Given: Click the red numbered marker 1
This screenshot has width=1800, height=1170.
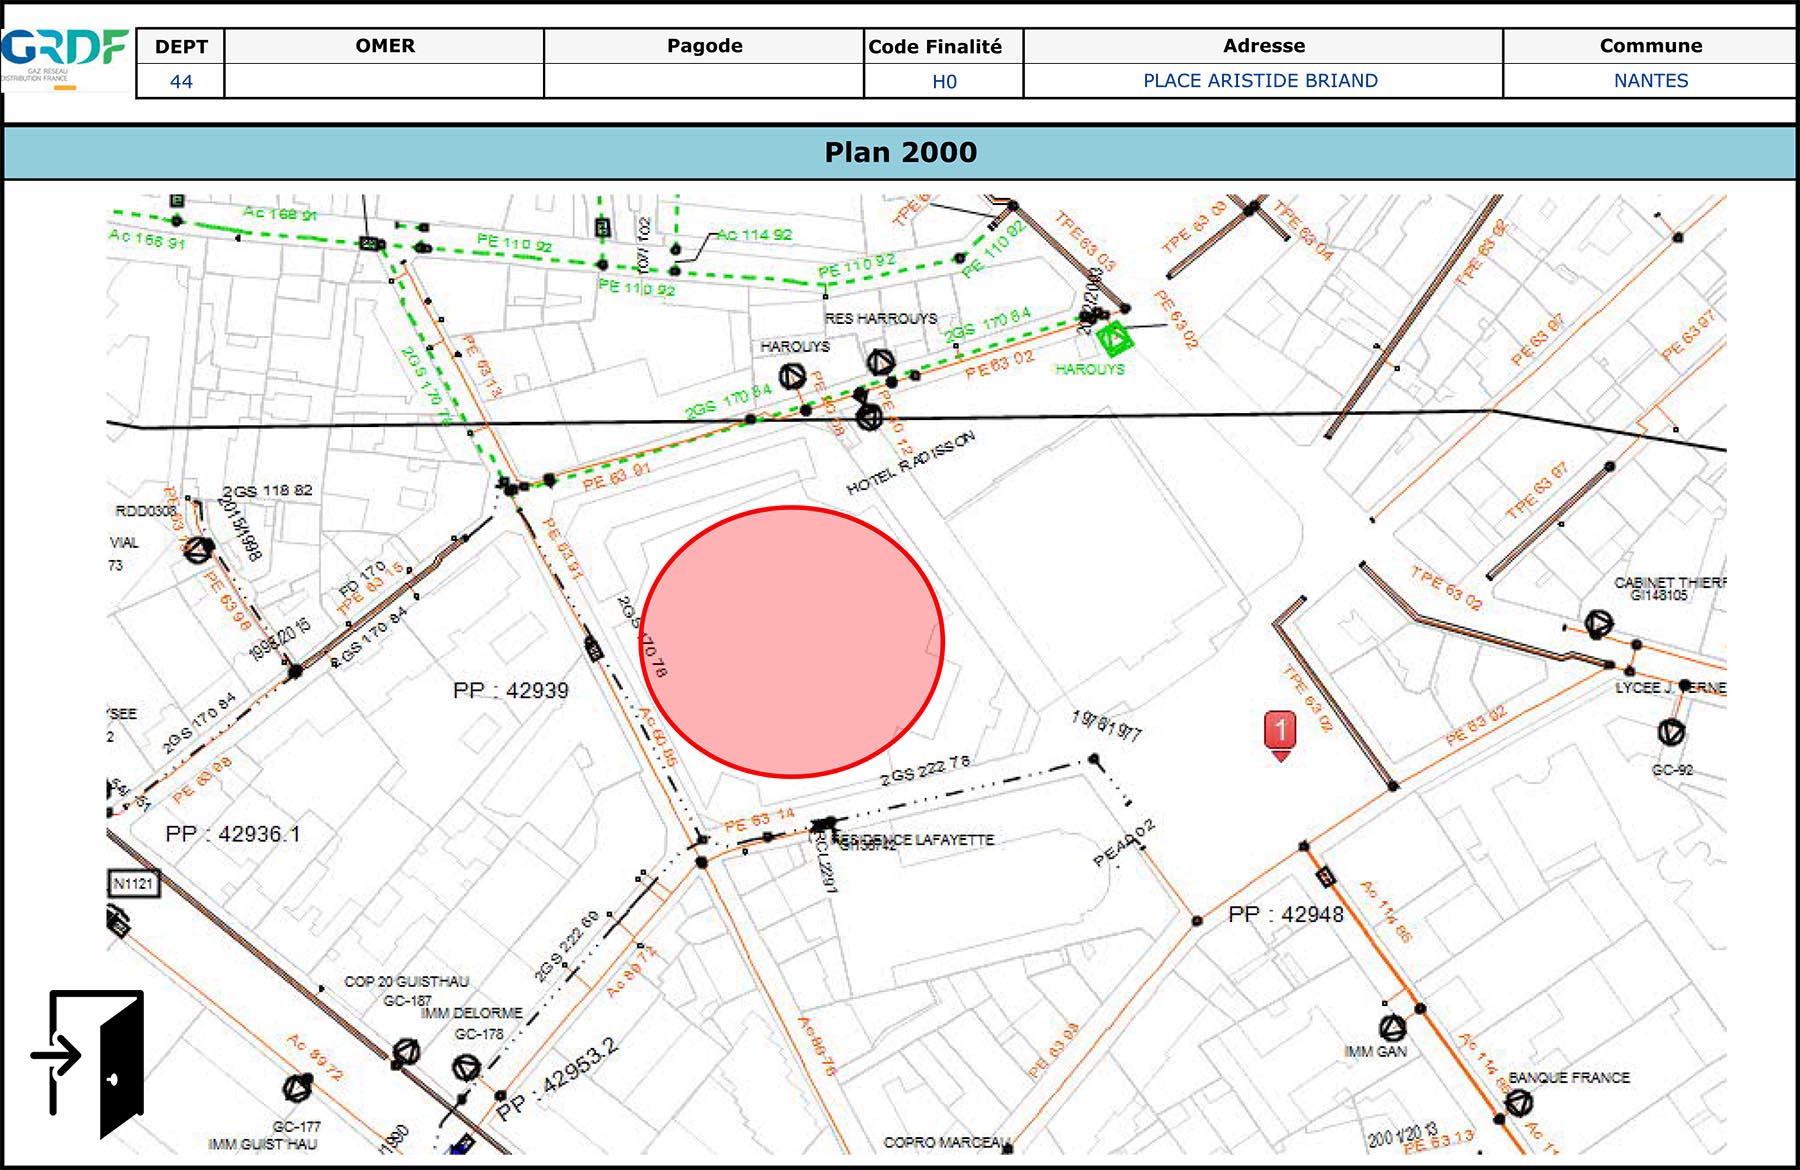Looking at the screenshot, I should click(1280, 732).
